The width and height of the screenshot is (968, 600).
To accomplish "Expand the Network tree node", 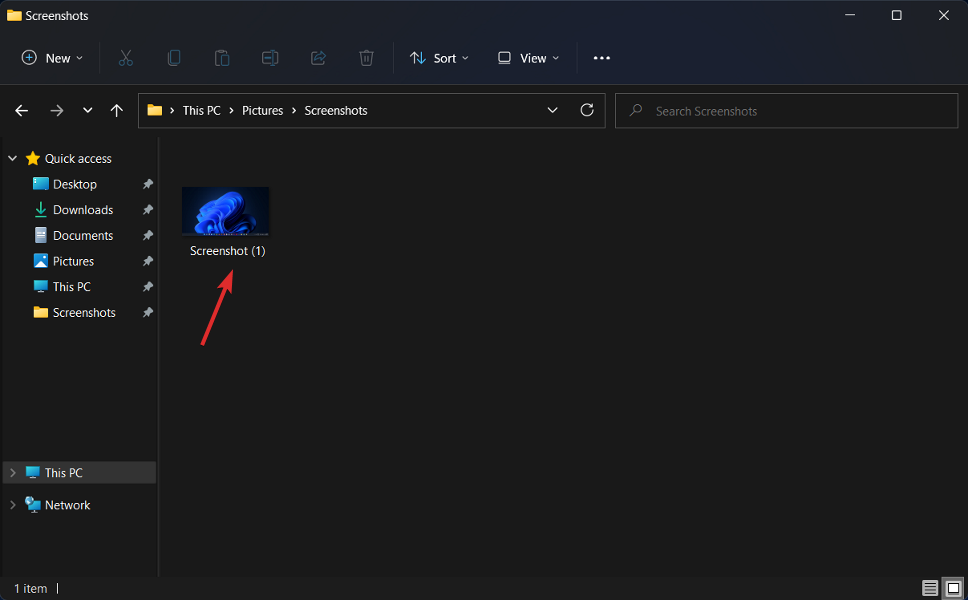I will [12, 505].
